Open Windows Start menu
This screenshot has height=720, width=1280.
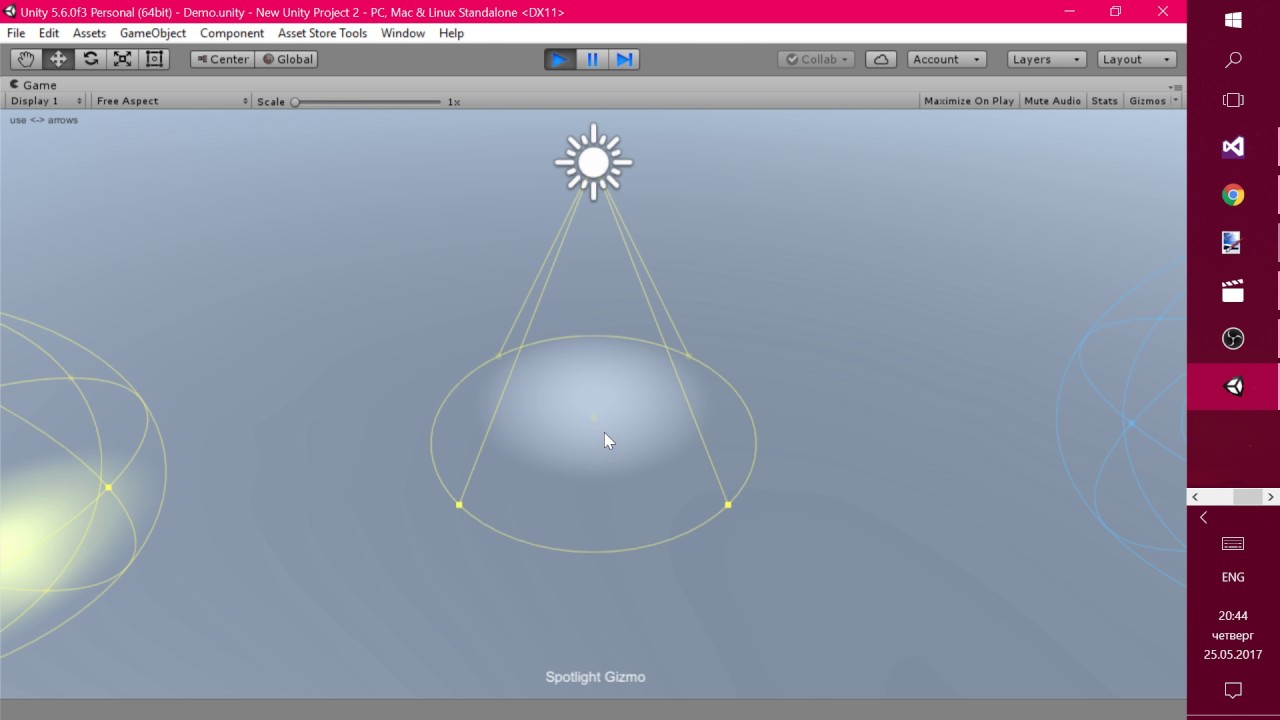click(1233, 20)
